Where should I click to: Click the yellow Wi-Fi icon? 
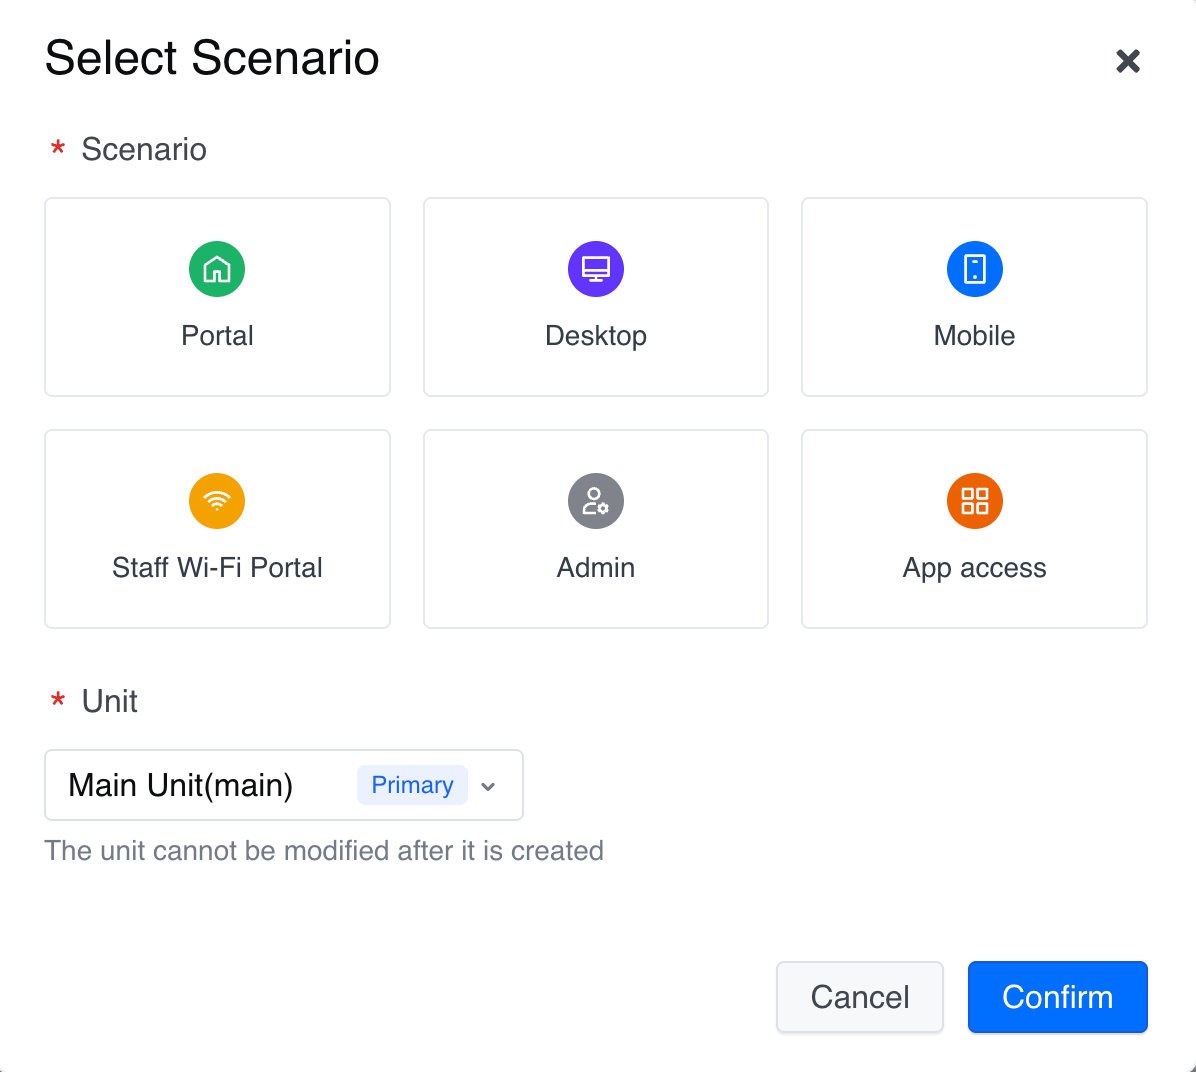pyautogui.click(x=217, y=501)
